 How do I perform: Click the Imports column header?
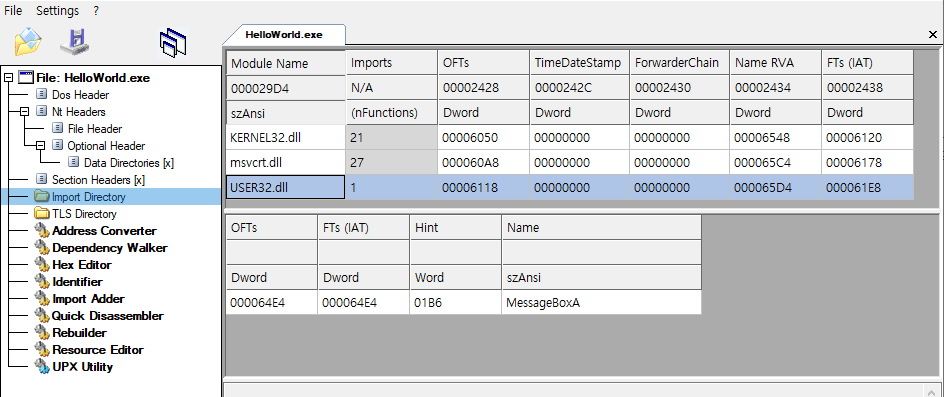(392, 63)
